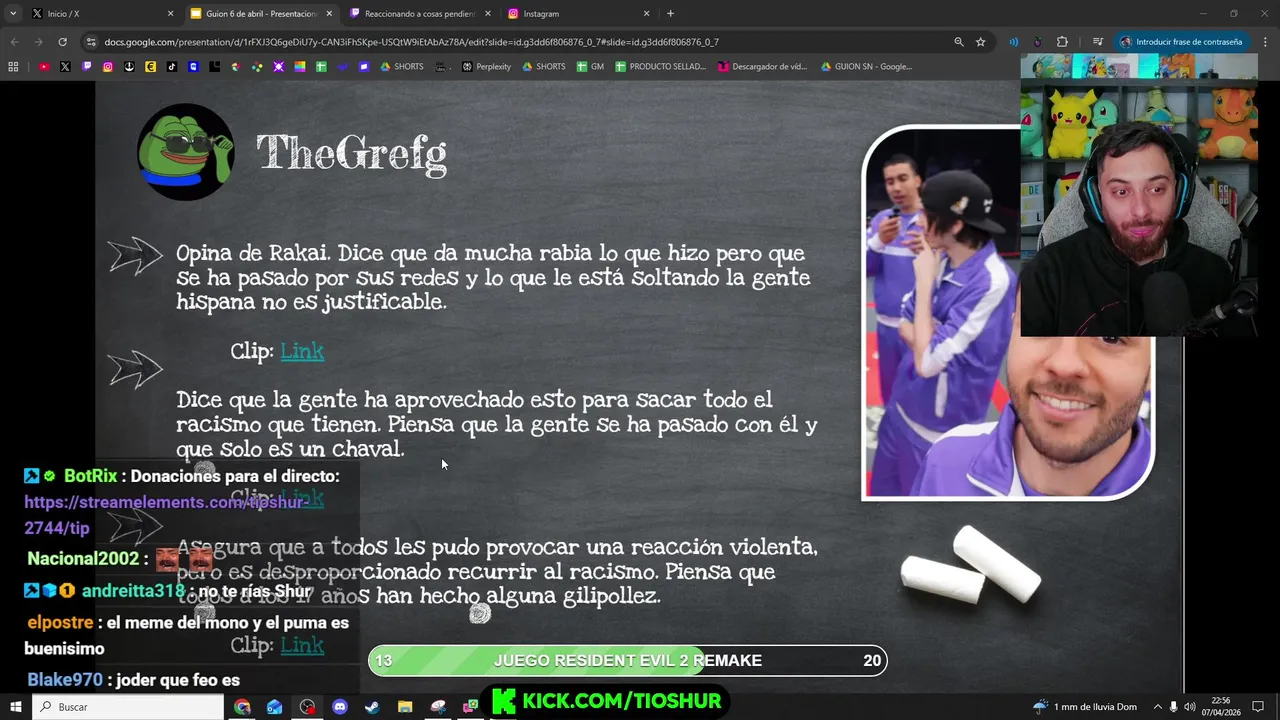Click the webcam overlay of the streamer
Viewport: 1280px width, 720px height.
pos(1139,195)
